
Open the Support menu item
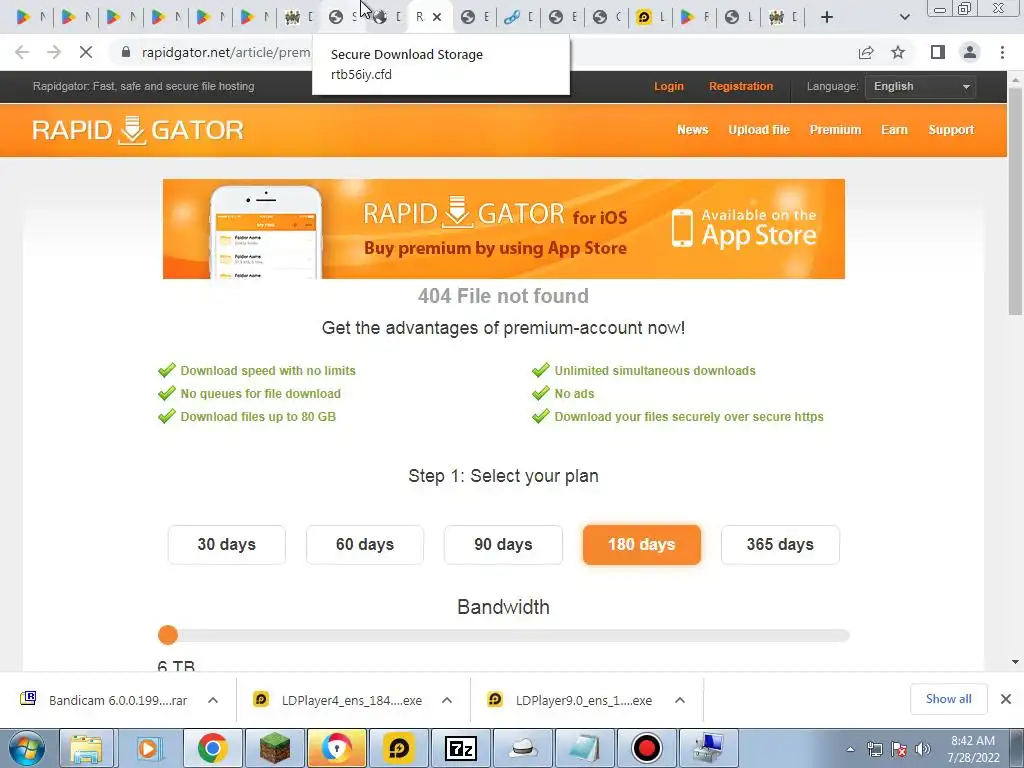(x=951, y=130)
